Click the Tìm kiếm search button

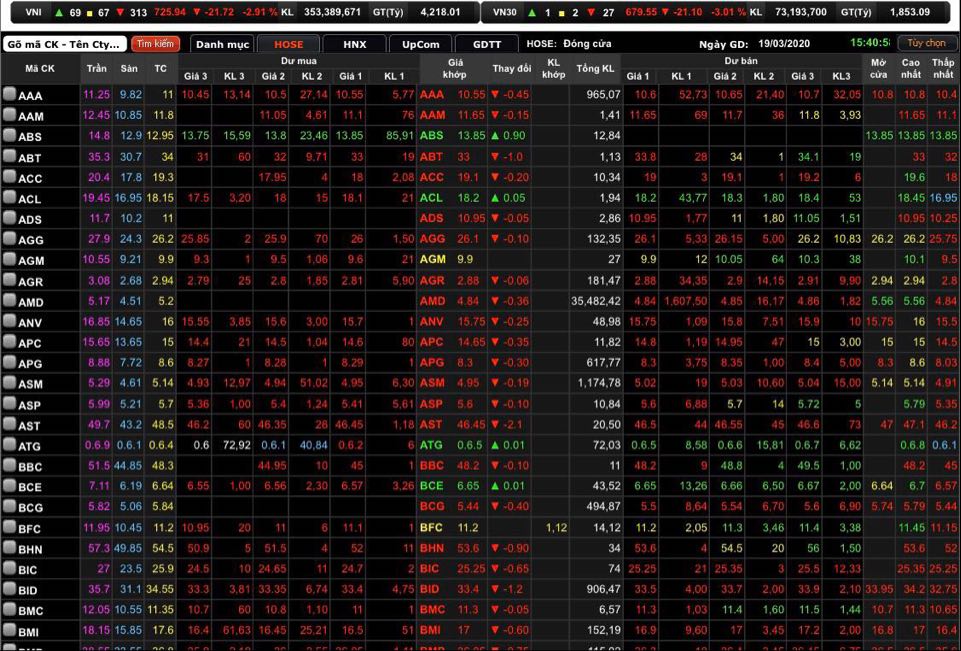[x=155, y=45]
